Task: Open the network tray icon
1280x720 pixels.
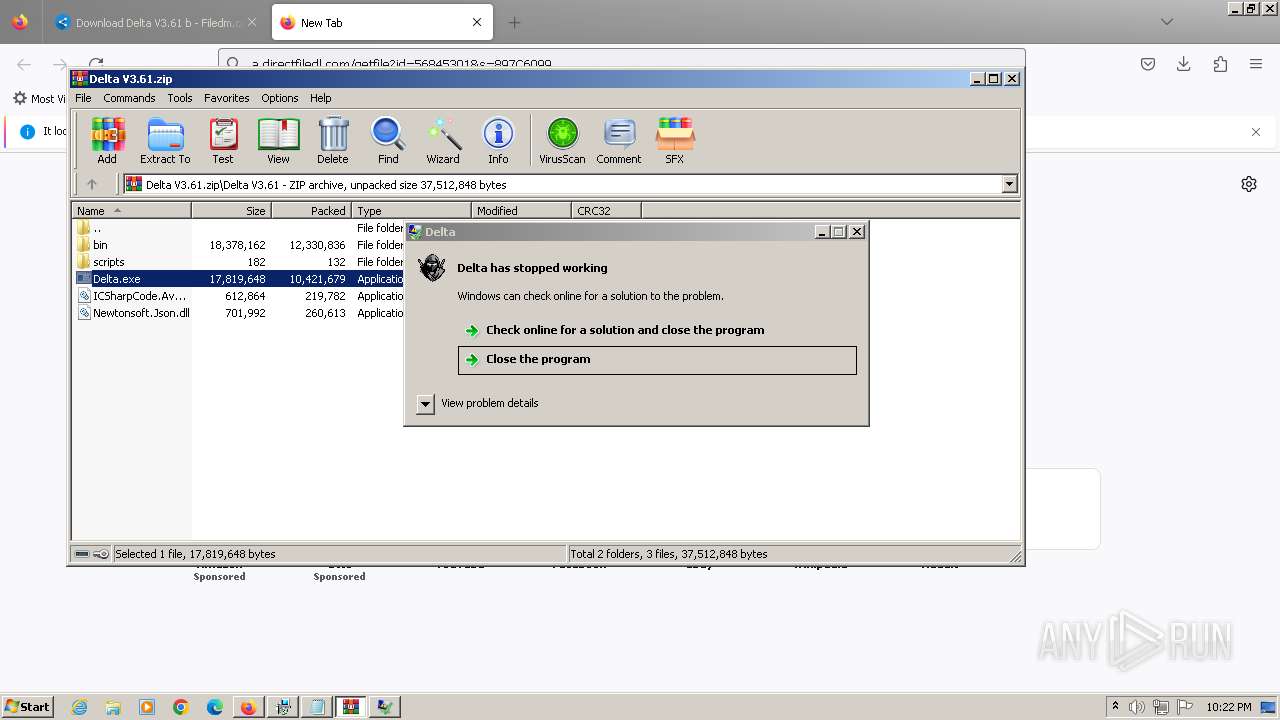Action: pos(1161,707)
